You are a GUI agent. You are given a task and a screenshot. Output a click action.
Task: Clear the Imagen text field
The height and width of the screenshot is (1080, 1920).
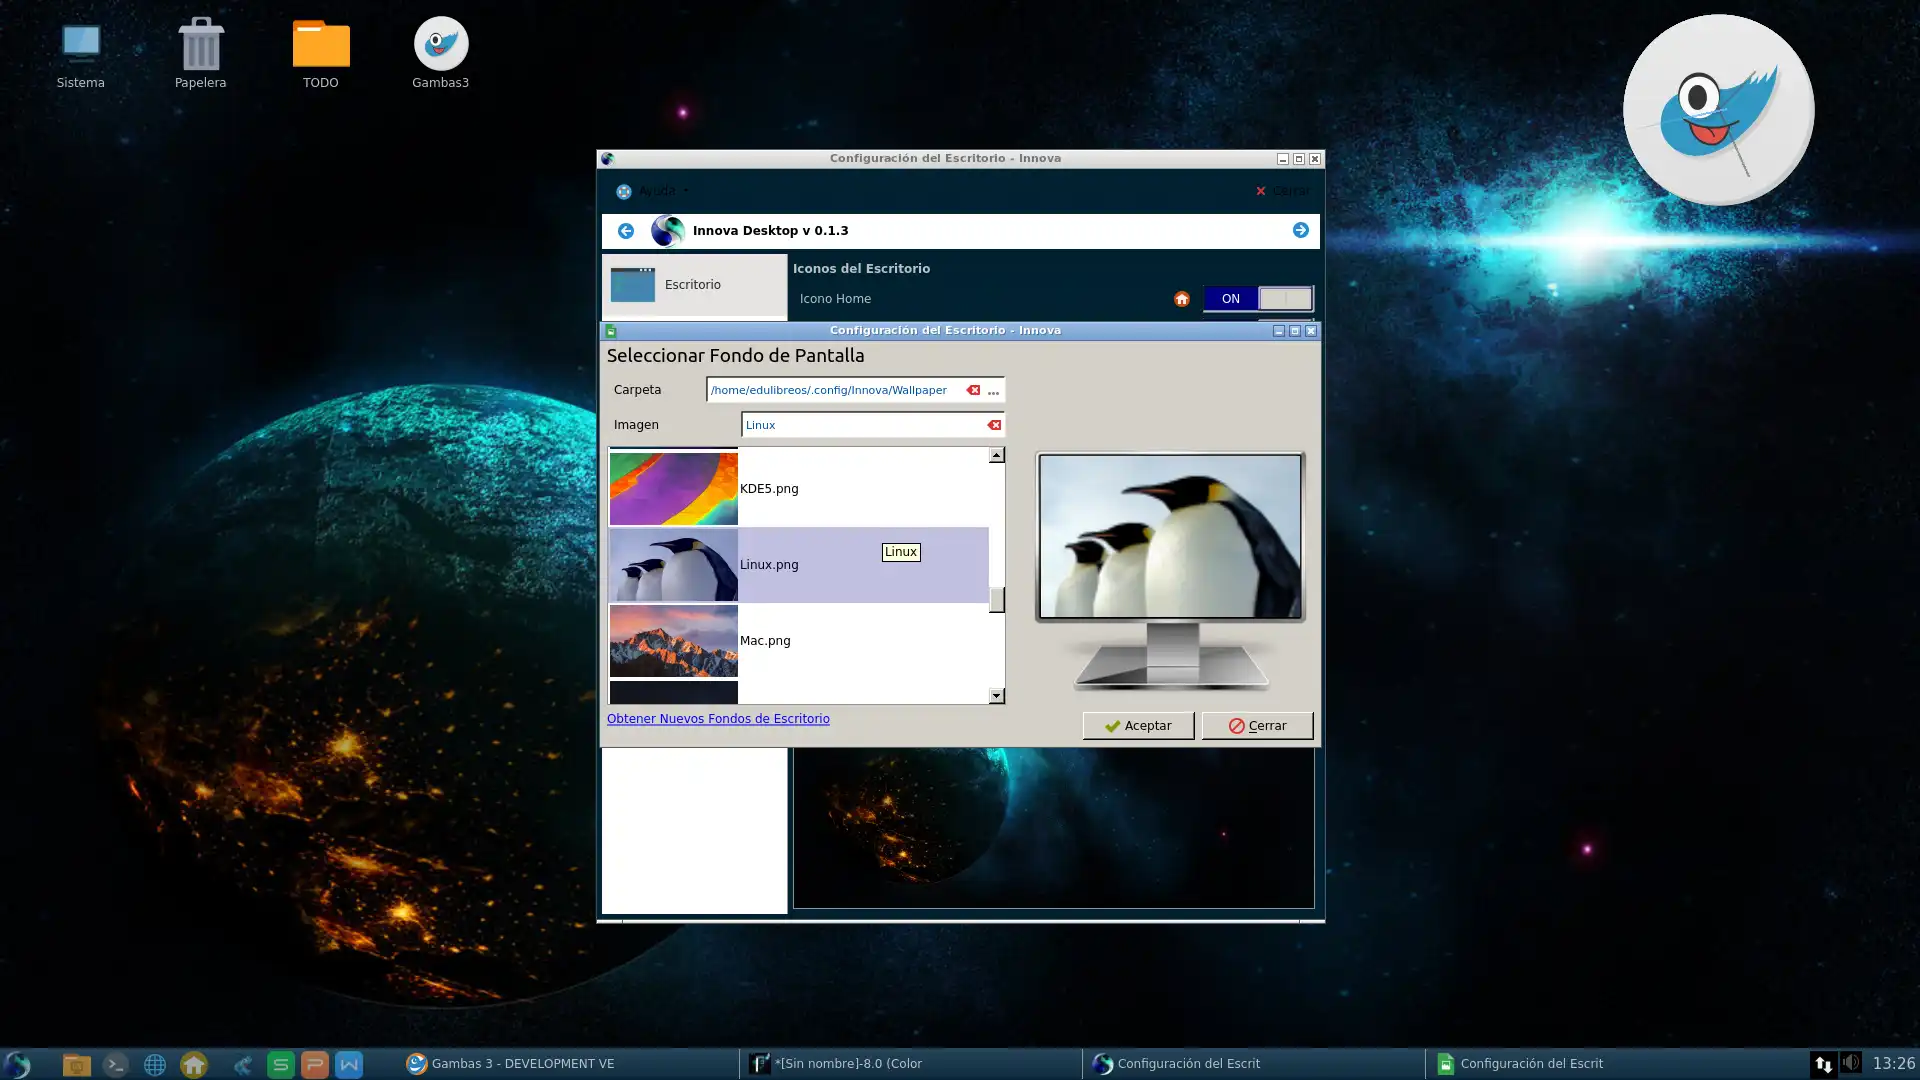(994, 425)
